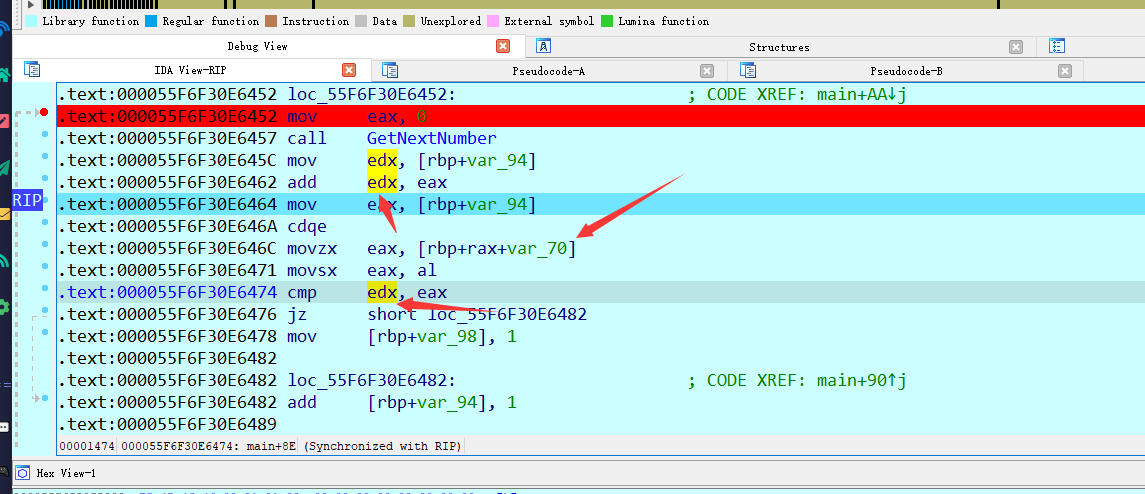
Task: Toggle the red breakpoint dot at 6452
Action: point(44,112)
